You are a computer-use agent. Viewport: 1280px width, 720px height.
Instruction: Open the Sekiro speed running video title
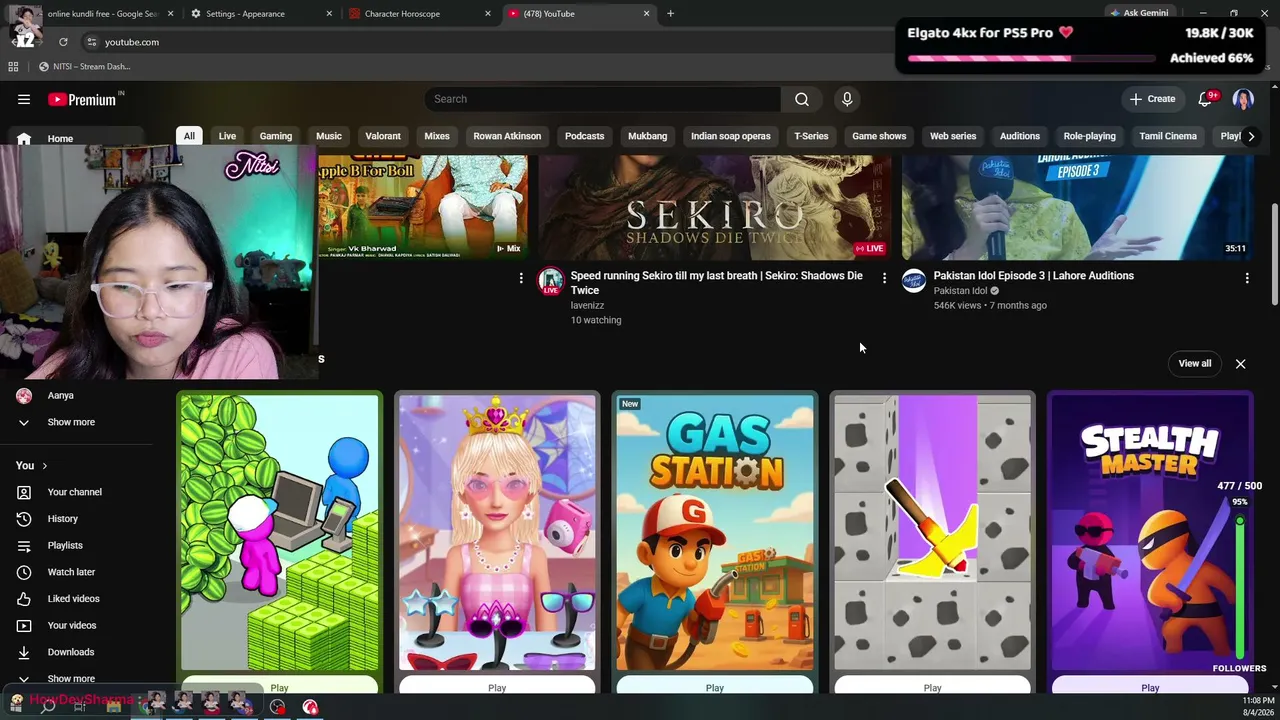coord(717,283)
